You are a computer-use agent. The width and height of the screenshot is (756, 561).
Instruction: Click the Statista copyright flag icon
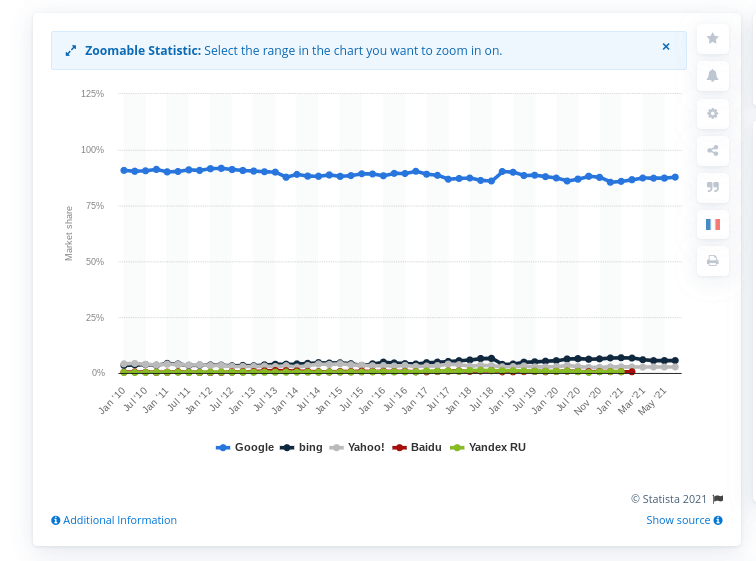click(x=718, y=498)
